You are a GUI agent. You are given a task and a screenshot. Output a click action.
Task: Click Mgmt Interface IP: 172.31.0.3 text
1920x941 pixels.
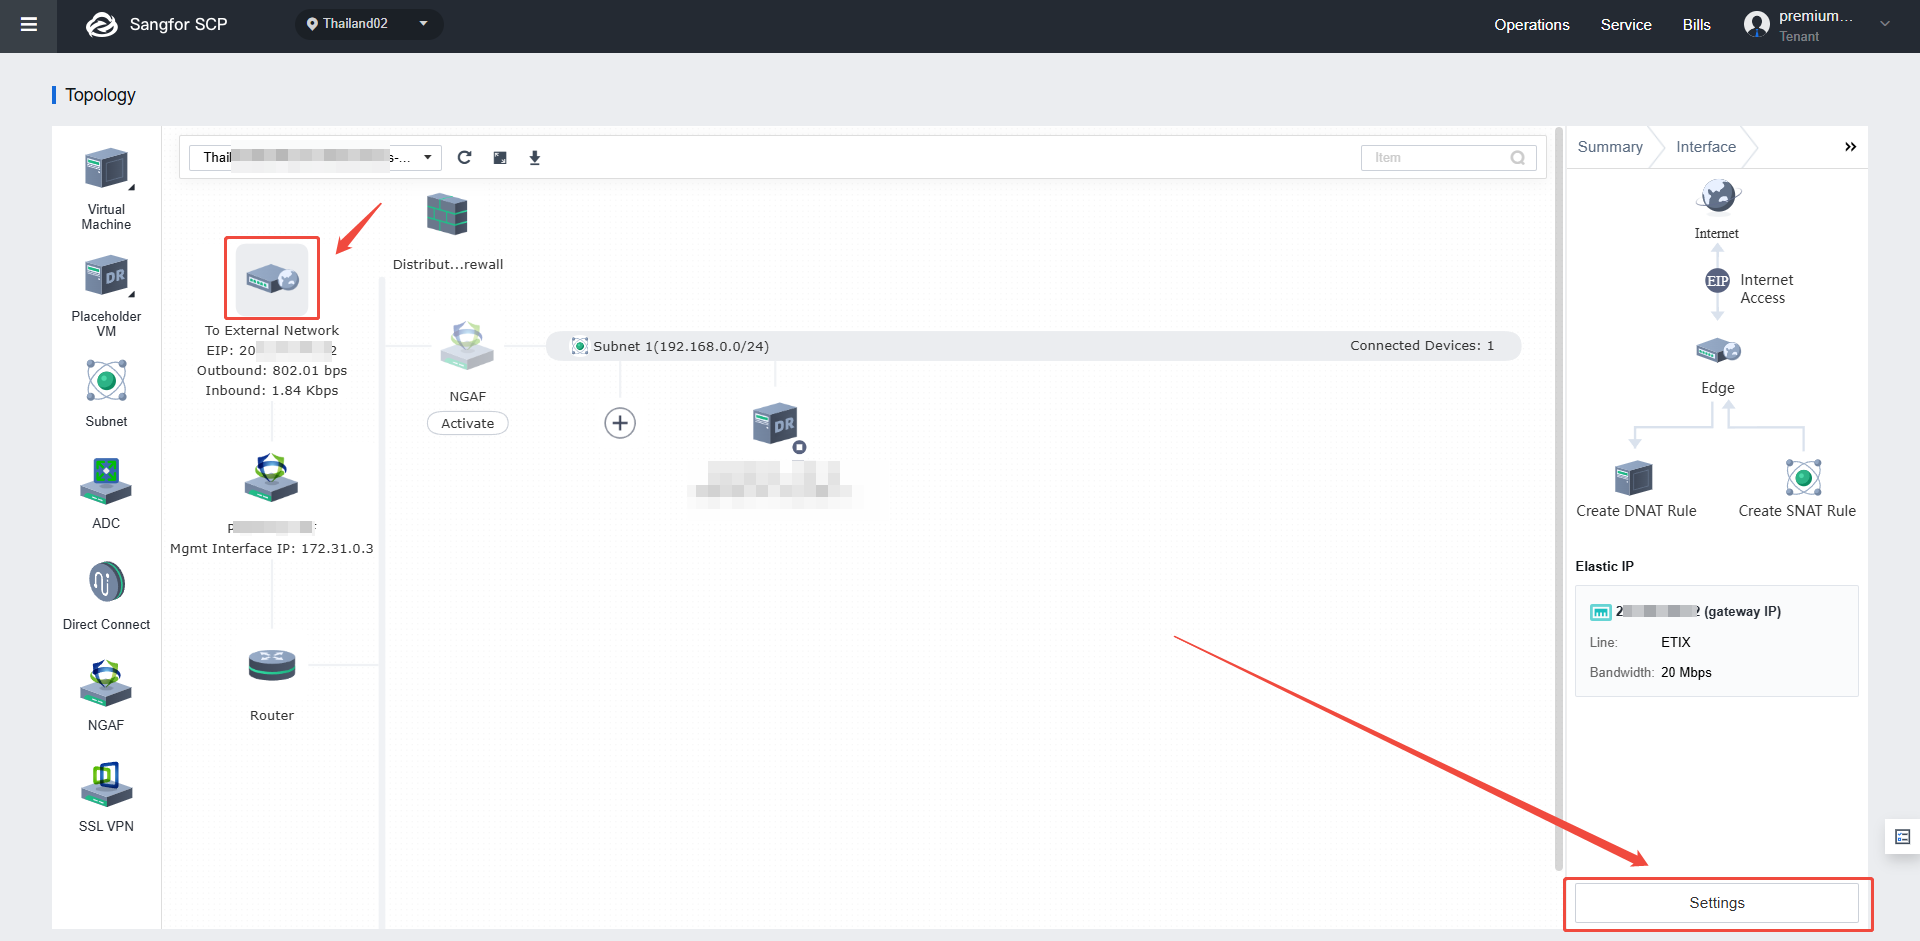272,549
